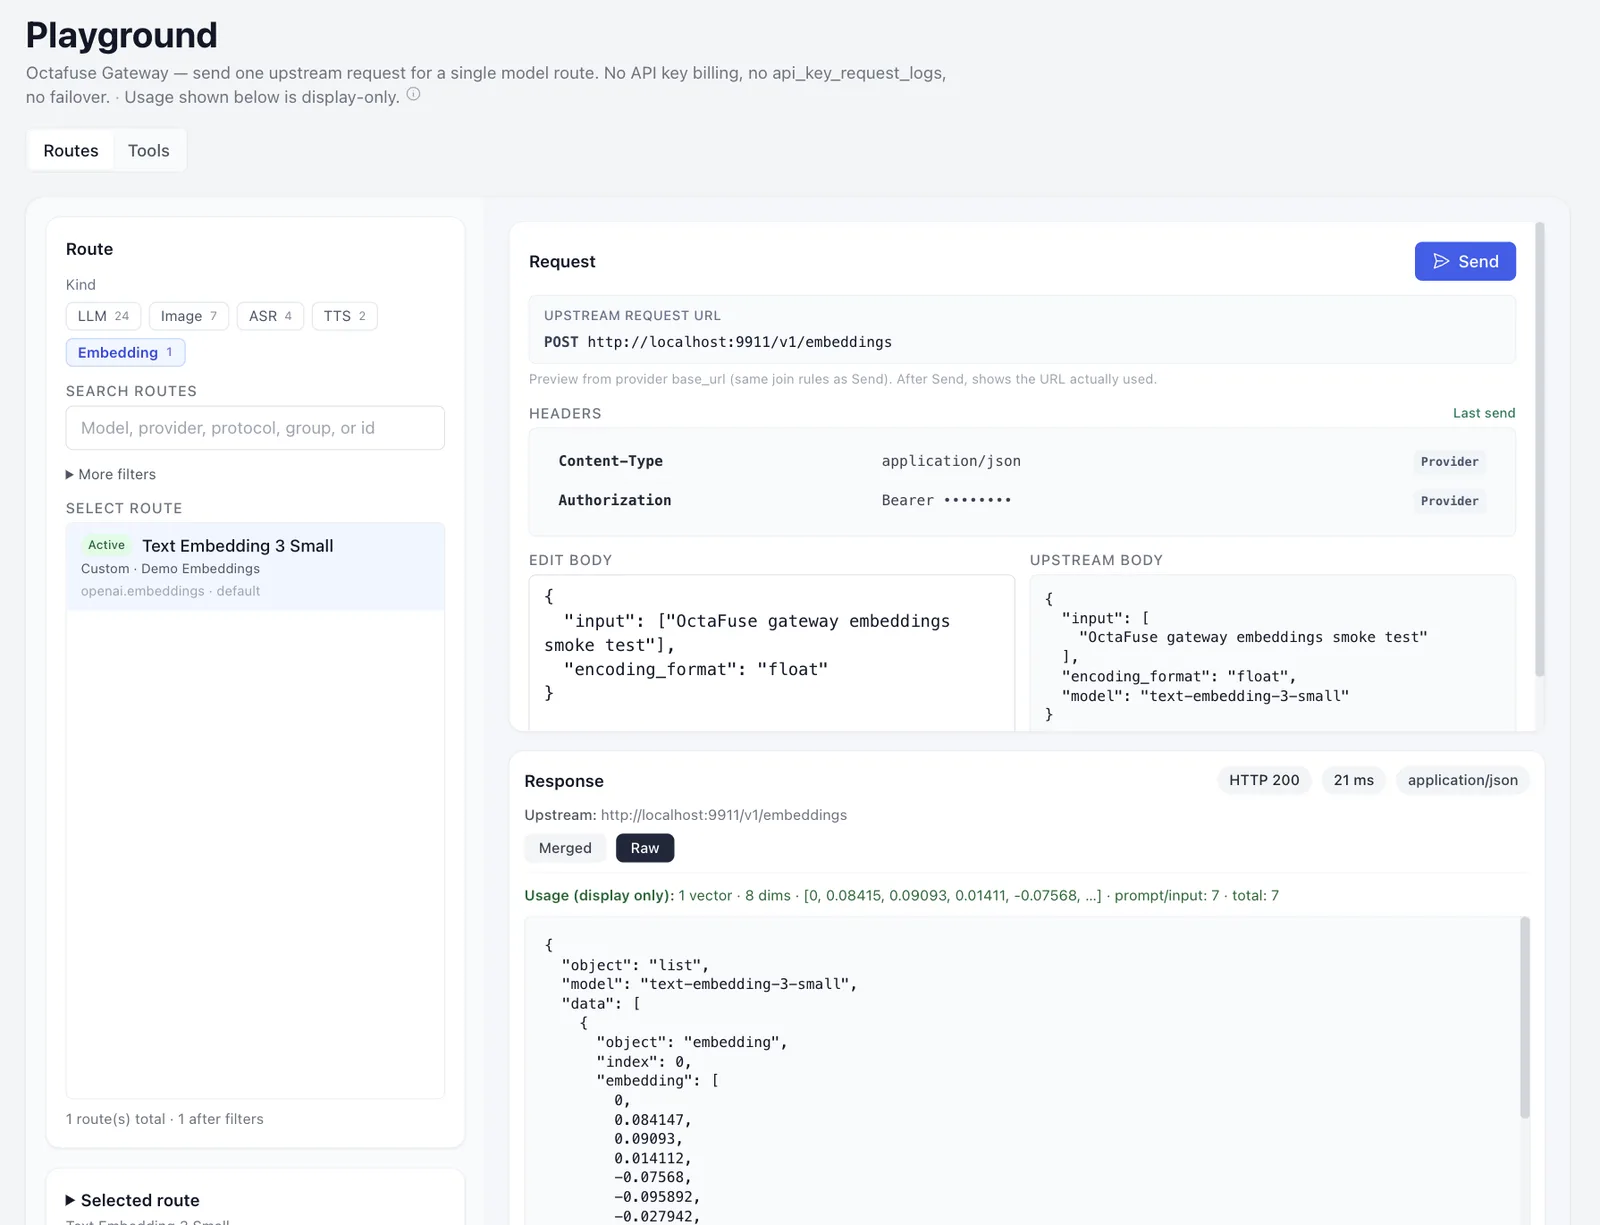Viewport: 1600px width, 1225px height.
Task: Select the TTS kind filter chip
Action: click(x=344, y=316)
